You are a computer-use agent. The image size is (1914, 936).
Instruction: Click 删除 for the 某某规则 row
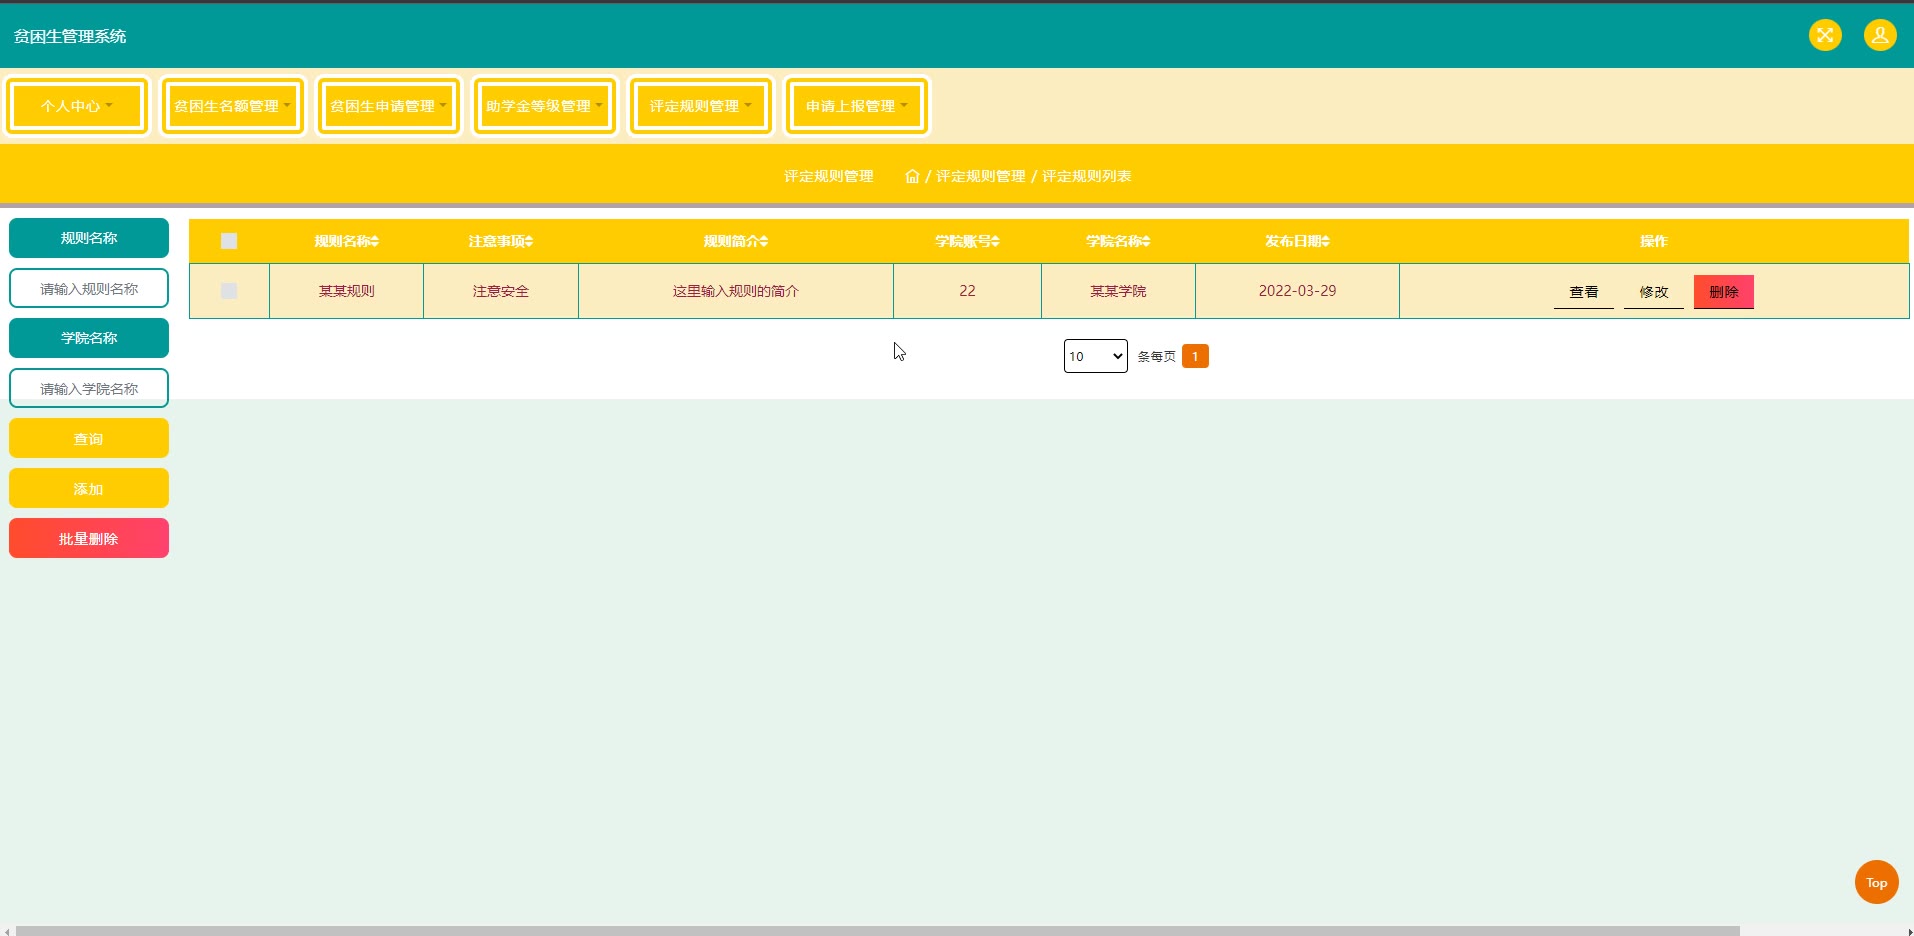(x=1724, y=292)
